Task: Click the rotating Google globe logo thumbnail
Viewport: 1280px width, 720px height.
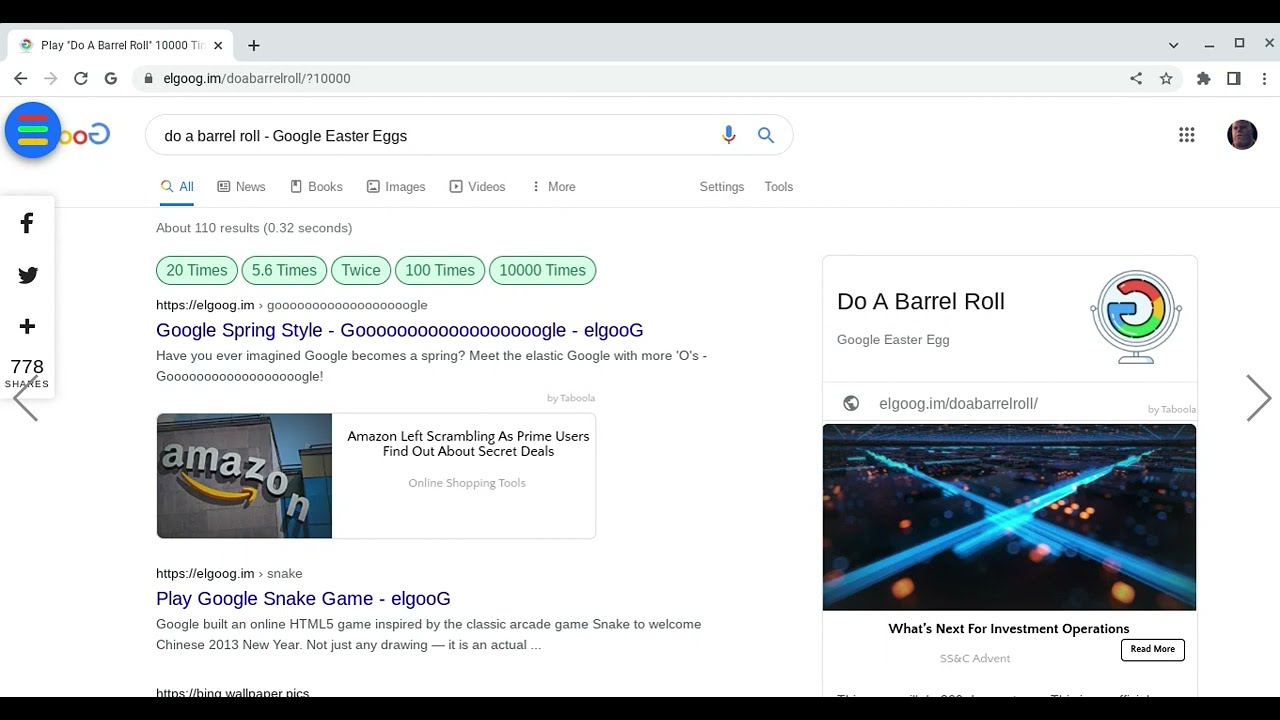Action: [x=1136, y=317]
